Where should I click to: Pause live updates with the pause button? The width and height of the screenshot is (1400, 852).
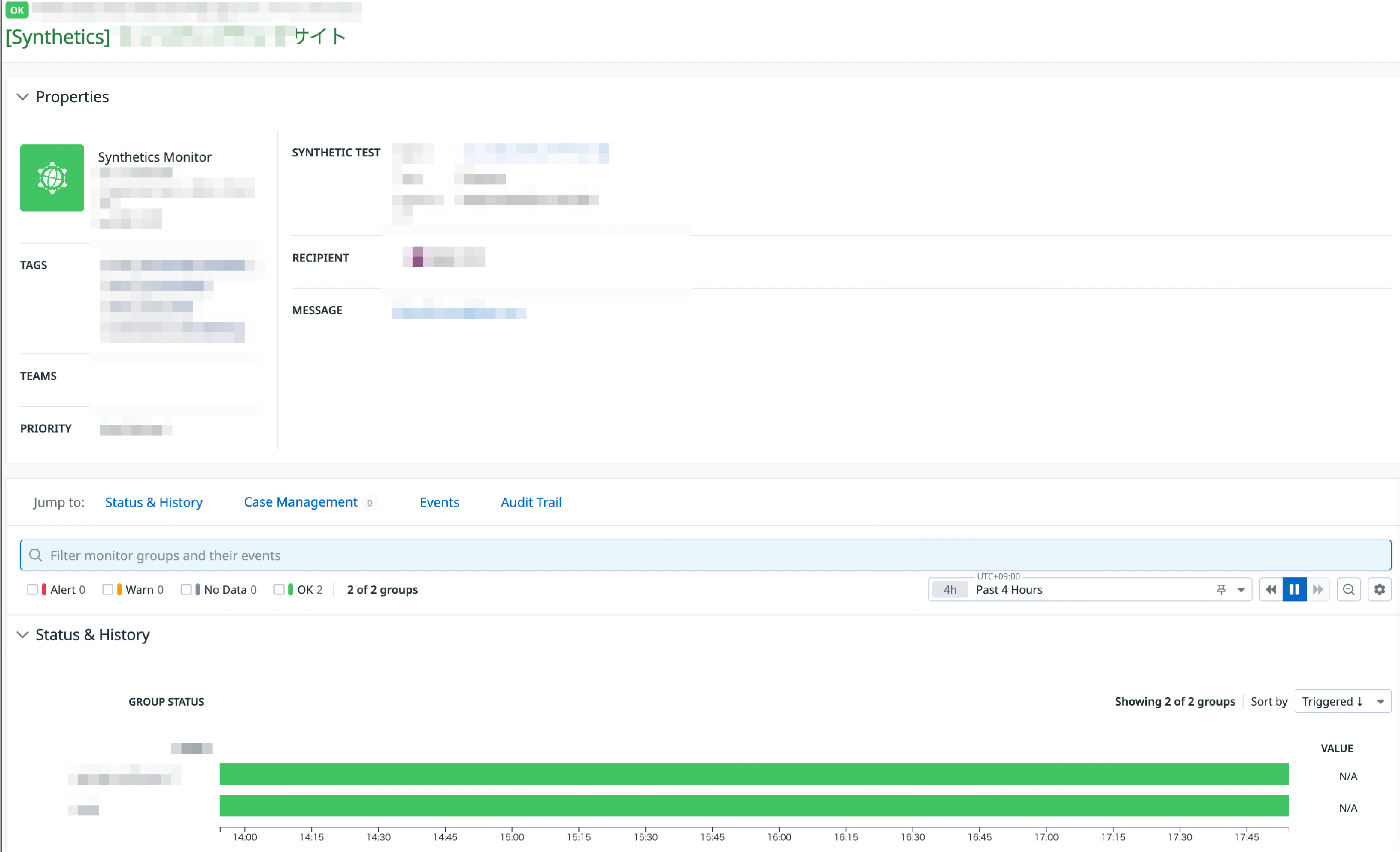point(1295,590)
